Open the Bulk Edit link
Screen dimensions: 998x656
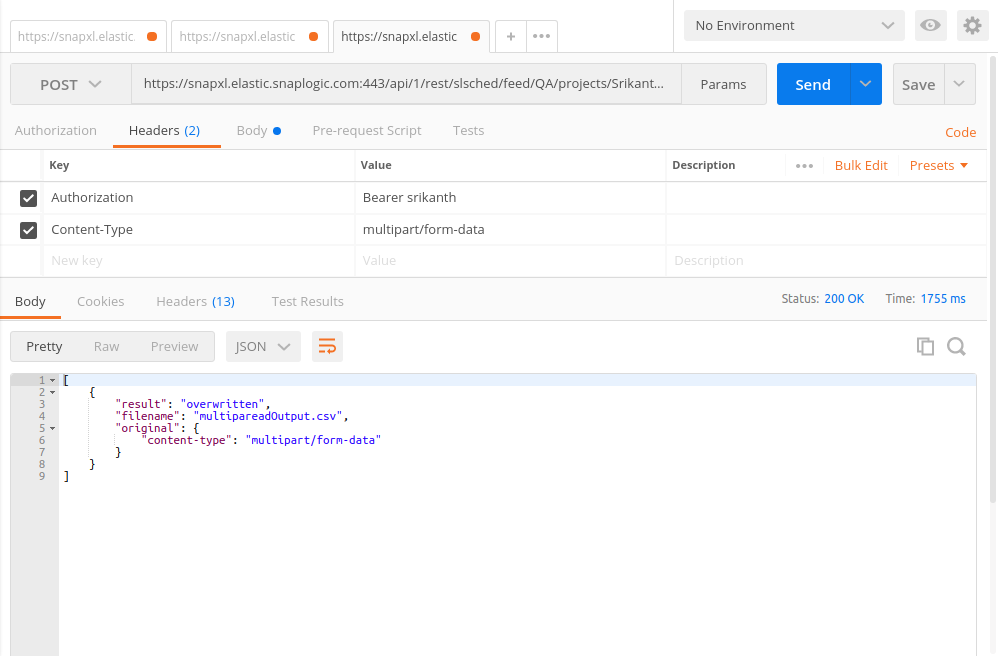pyautogui.click(x=861, y=166)
